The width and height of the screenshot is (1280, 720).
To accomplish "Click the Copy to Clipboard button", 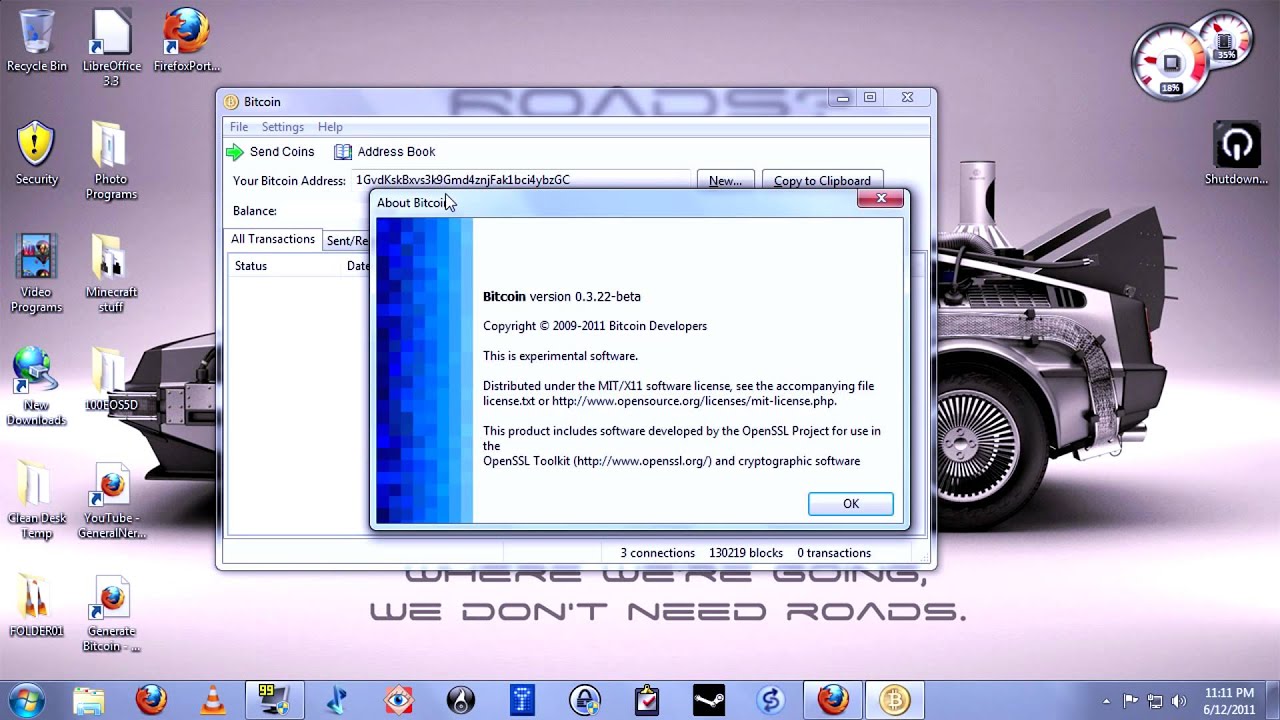I will (x=822, y=181).
